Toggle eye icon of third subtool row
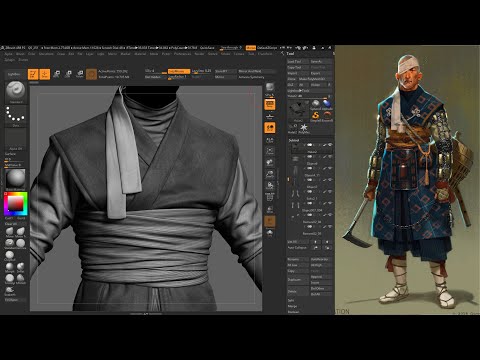The height and width of the screenshot is (360, 480). (330, 168)
